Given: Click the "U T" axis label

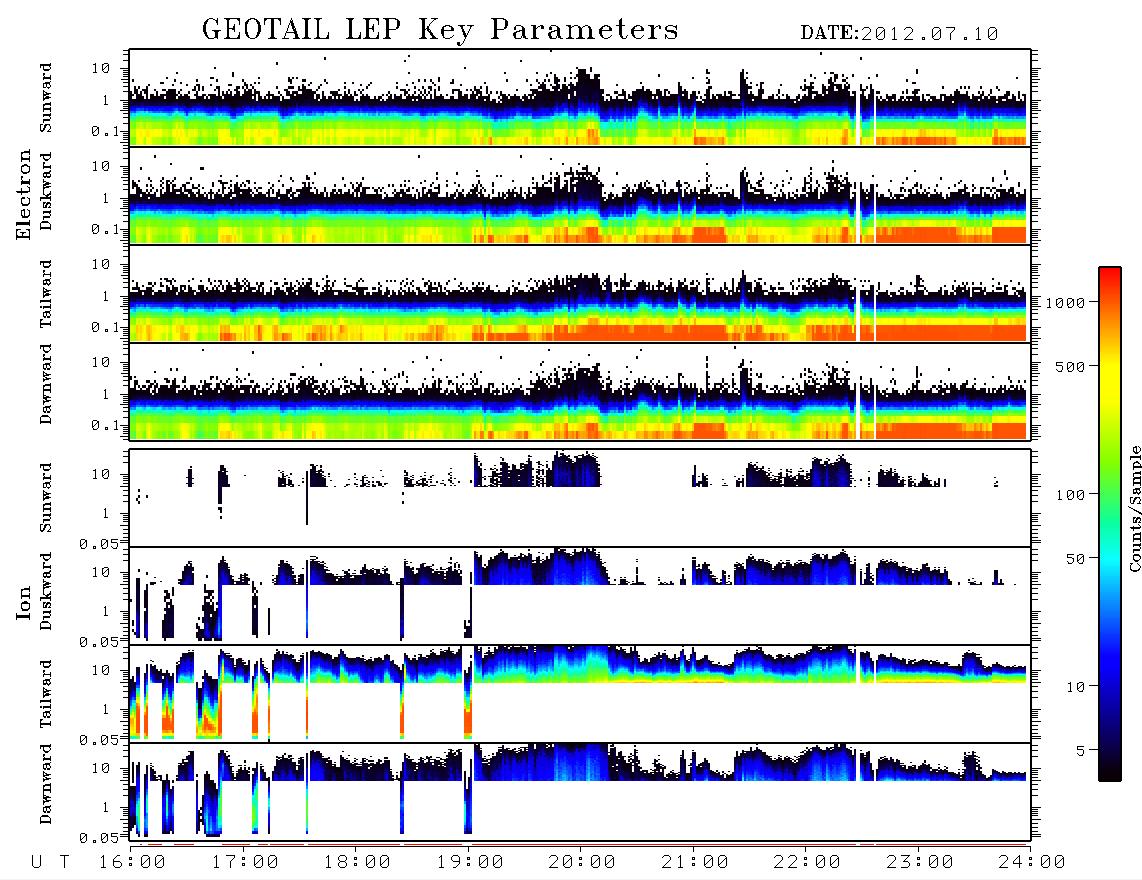Looking at the screenshot, I should (x=51, y=862).
